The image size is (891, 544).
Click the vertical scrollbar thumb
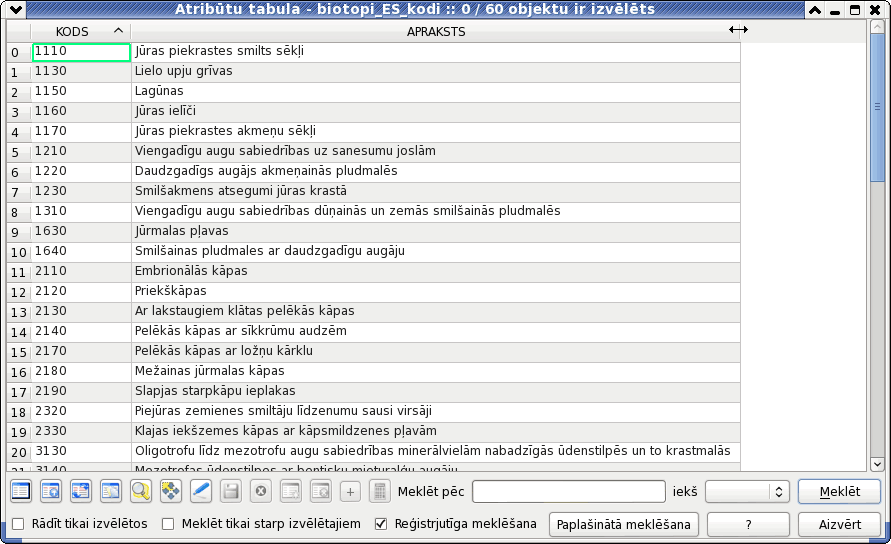coord(877,106)
